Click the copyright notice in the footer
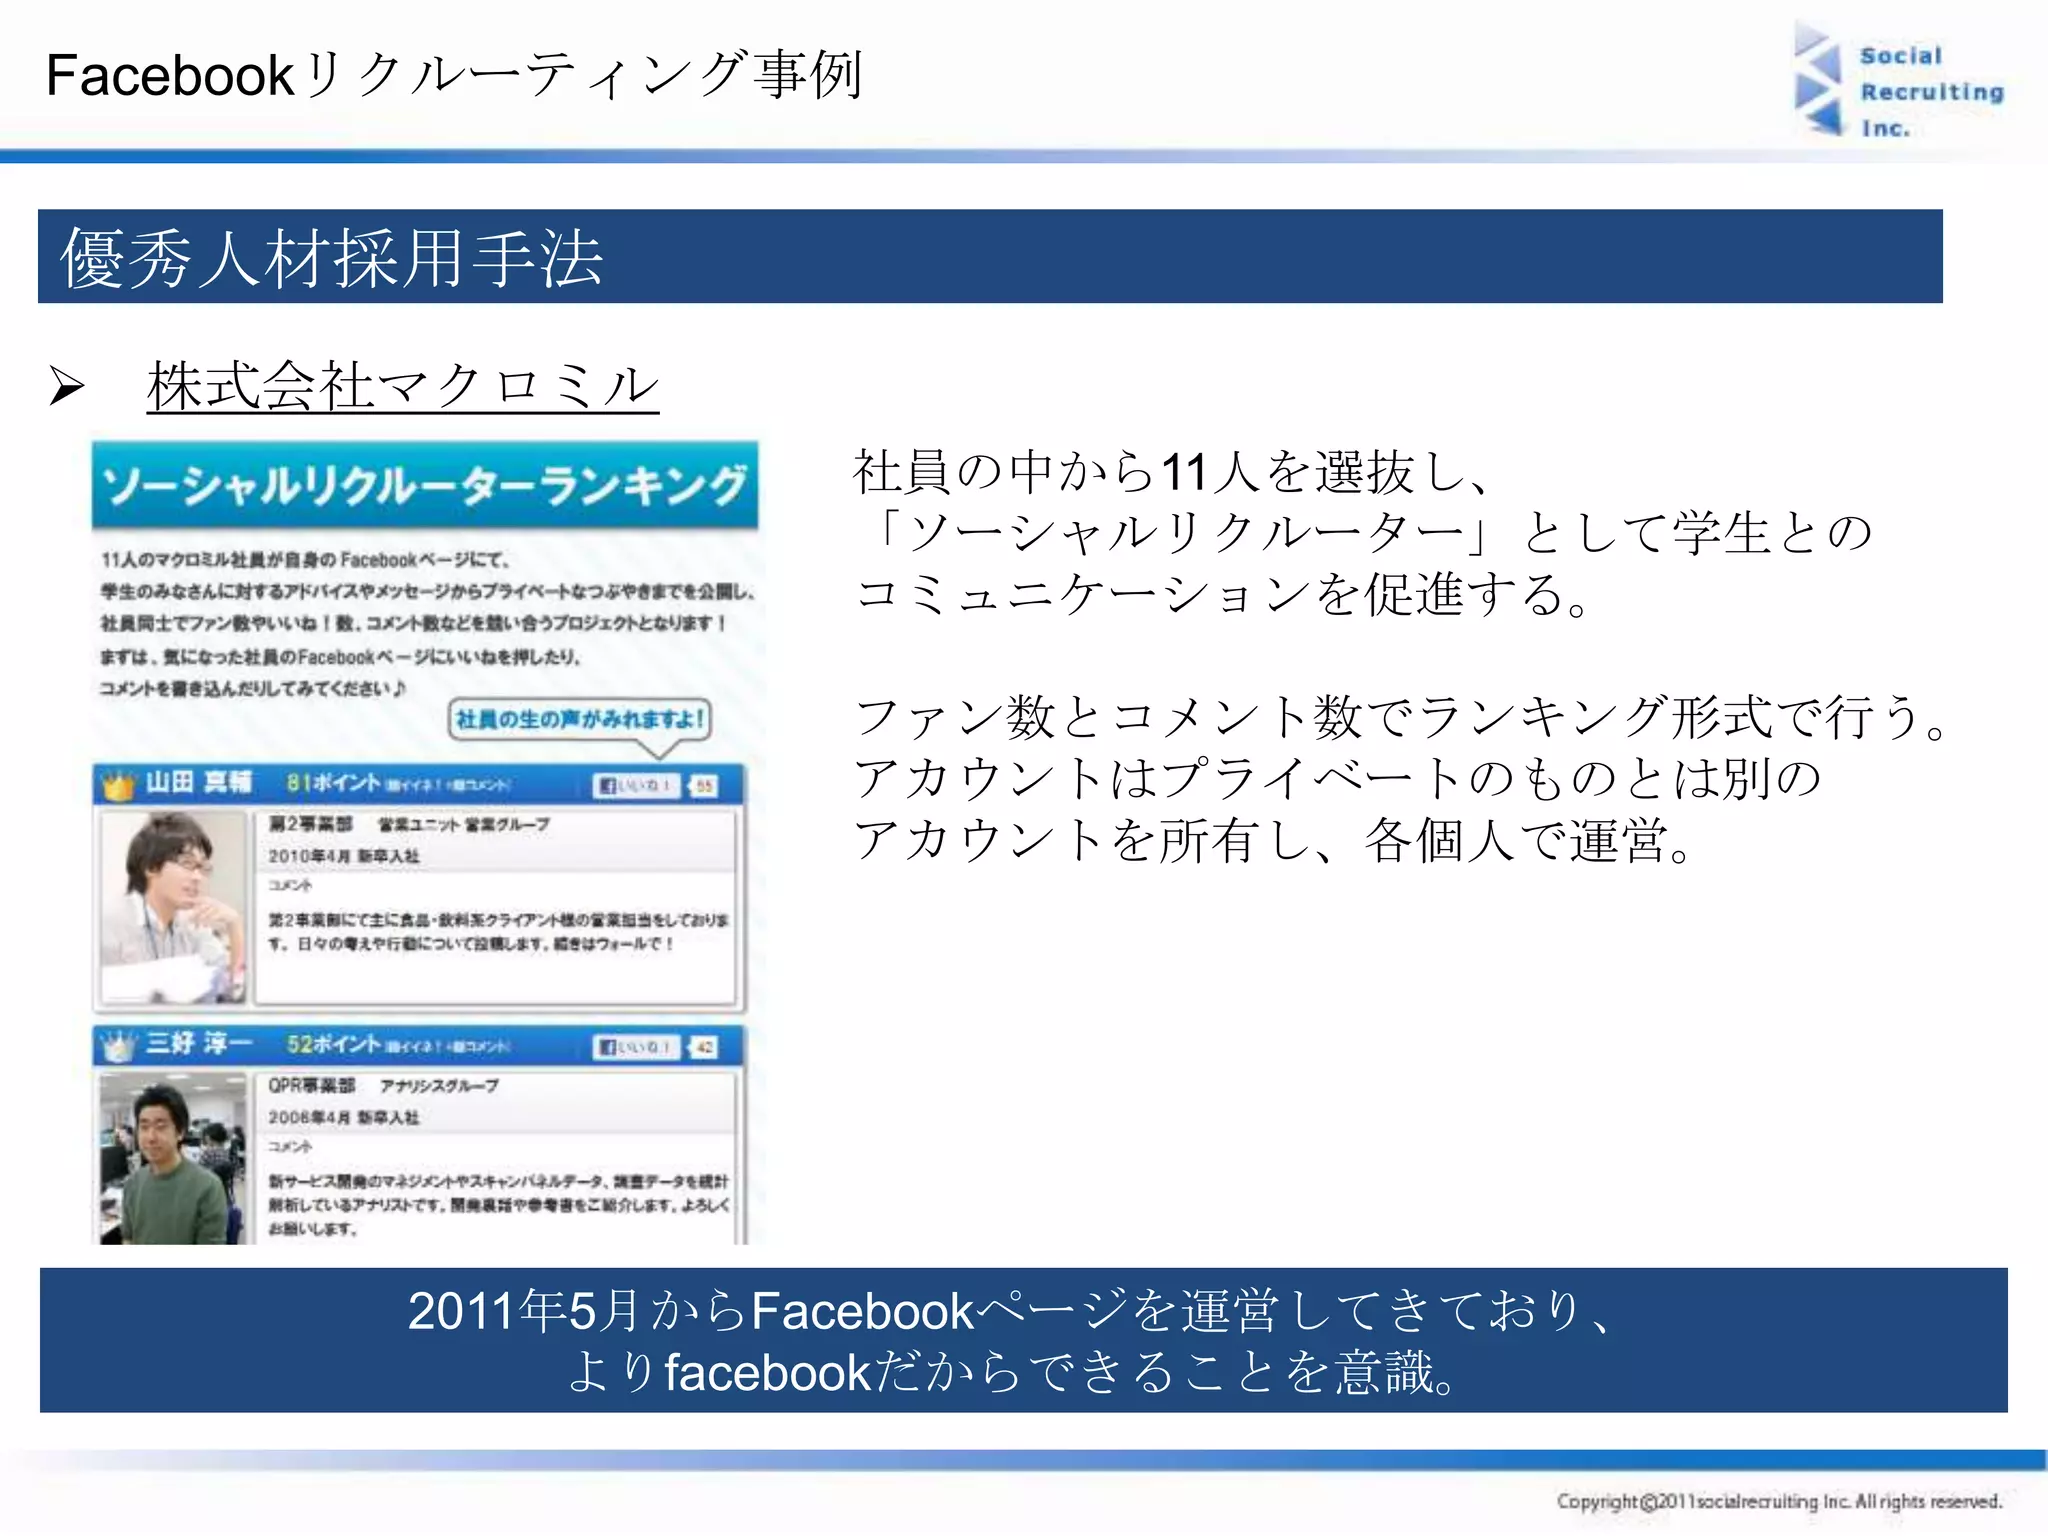2048x1536 pixels. [1779, 1501]
